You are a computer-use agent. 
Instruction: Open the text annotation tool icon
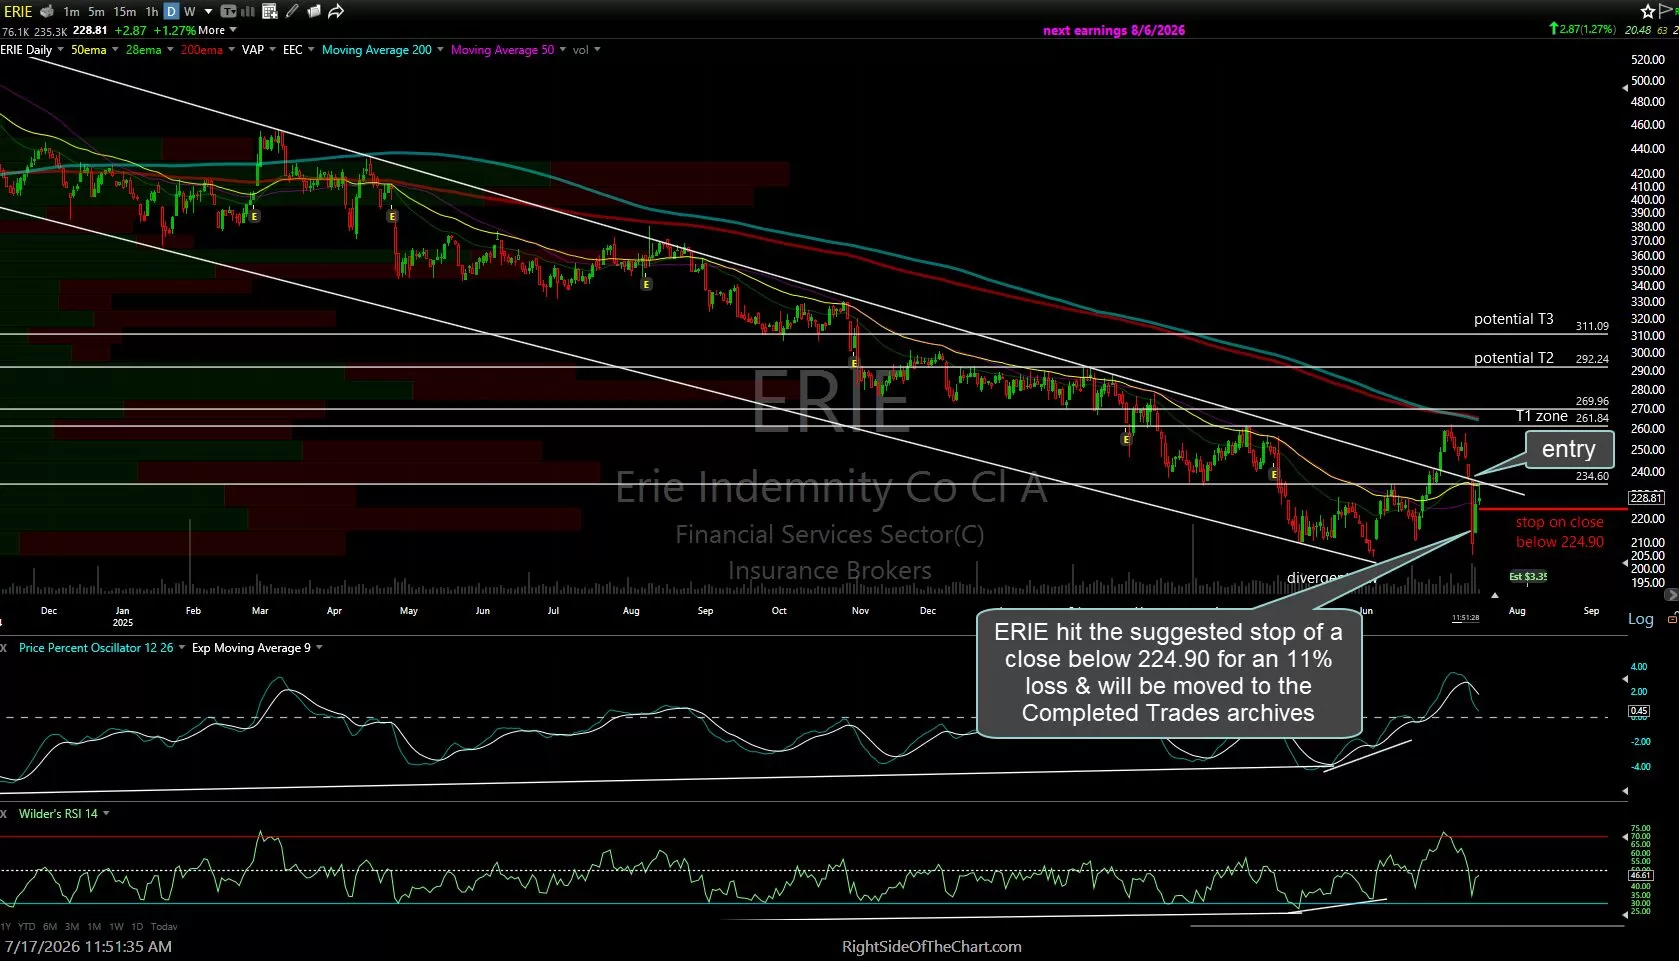point(228,11)
